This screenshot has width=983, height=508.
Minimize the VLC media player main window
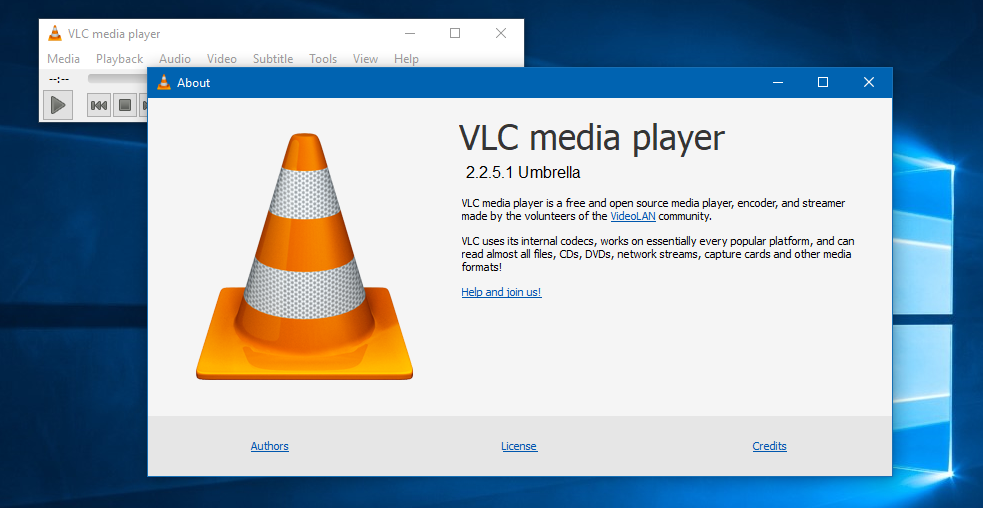point(410,34)
